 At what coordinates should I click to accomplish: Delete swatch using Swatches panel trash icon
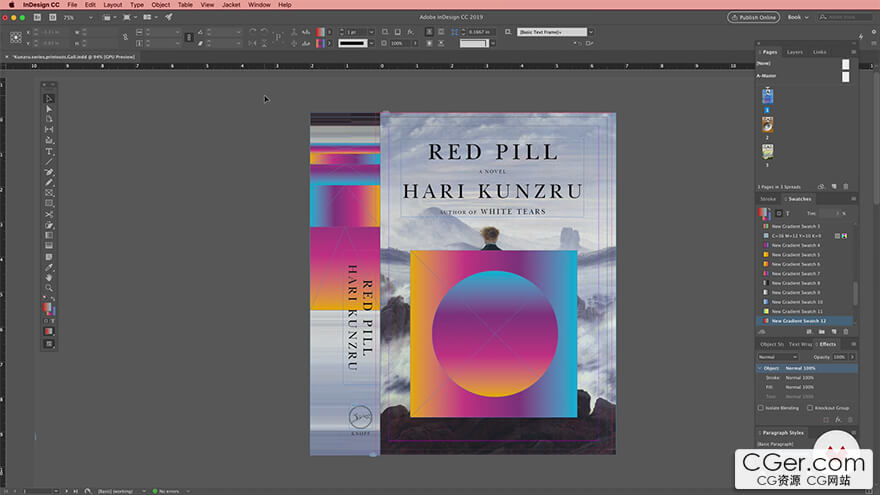(846, 332)
